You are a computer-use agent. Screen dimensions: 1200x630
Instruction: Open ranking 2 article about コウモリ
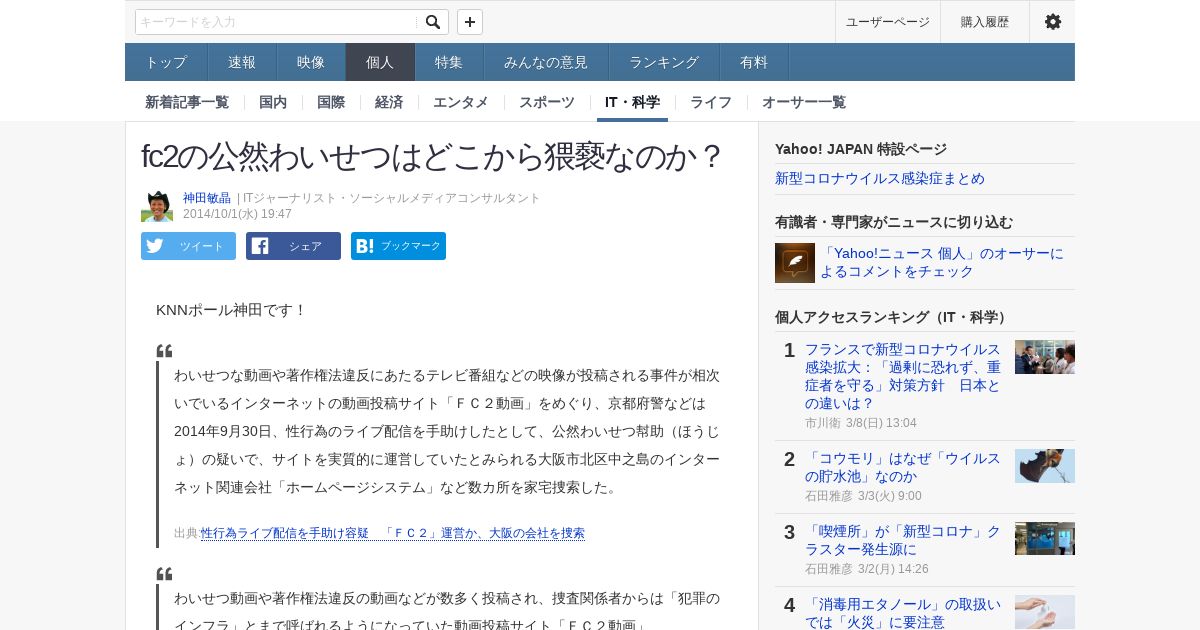click(903, 467)
